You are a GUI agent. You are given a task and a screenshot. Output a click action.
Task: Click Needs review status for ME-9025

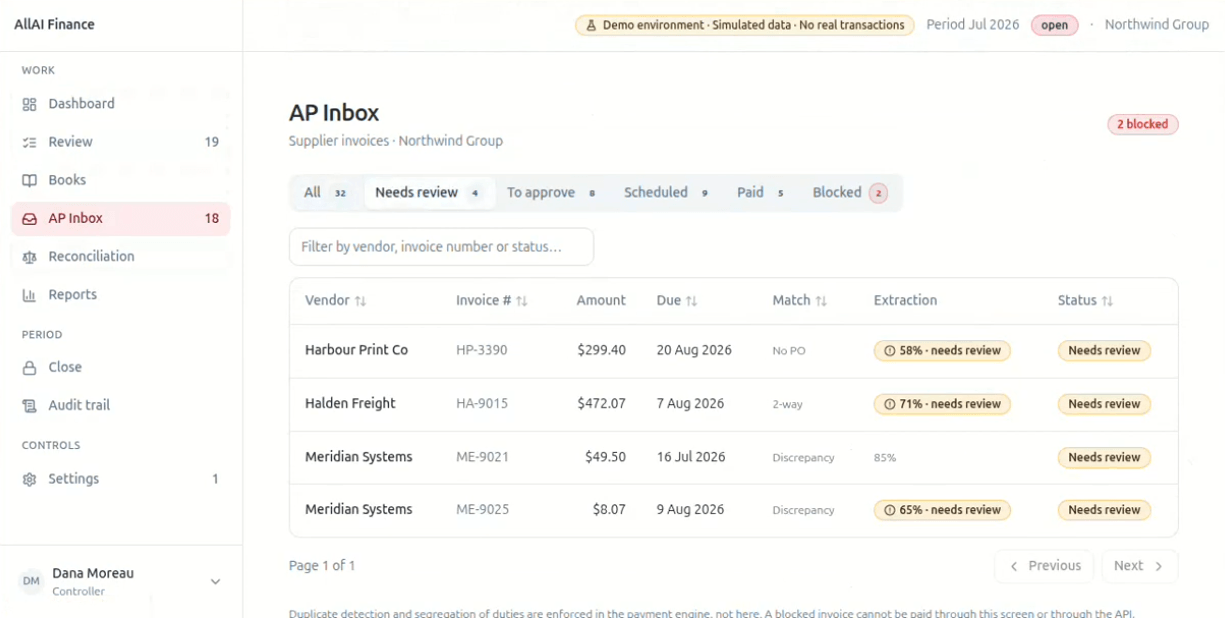(1104, 510)
